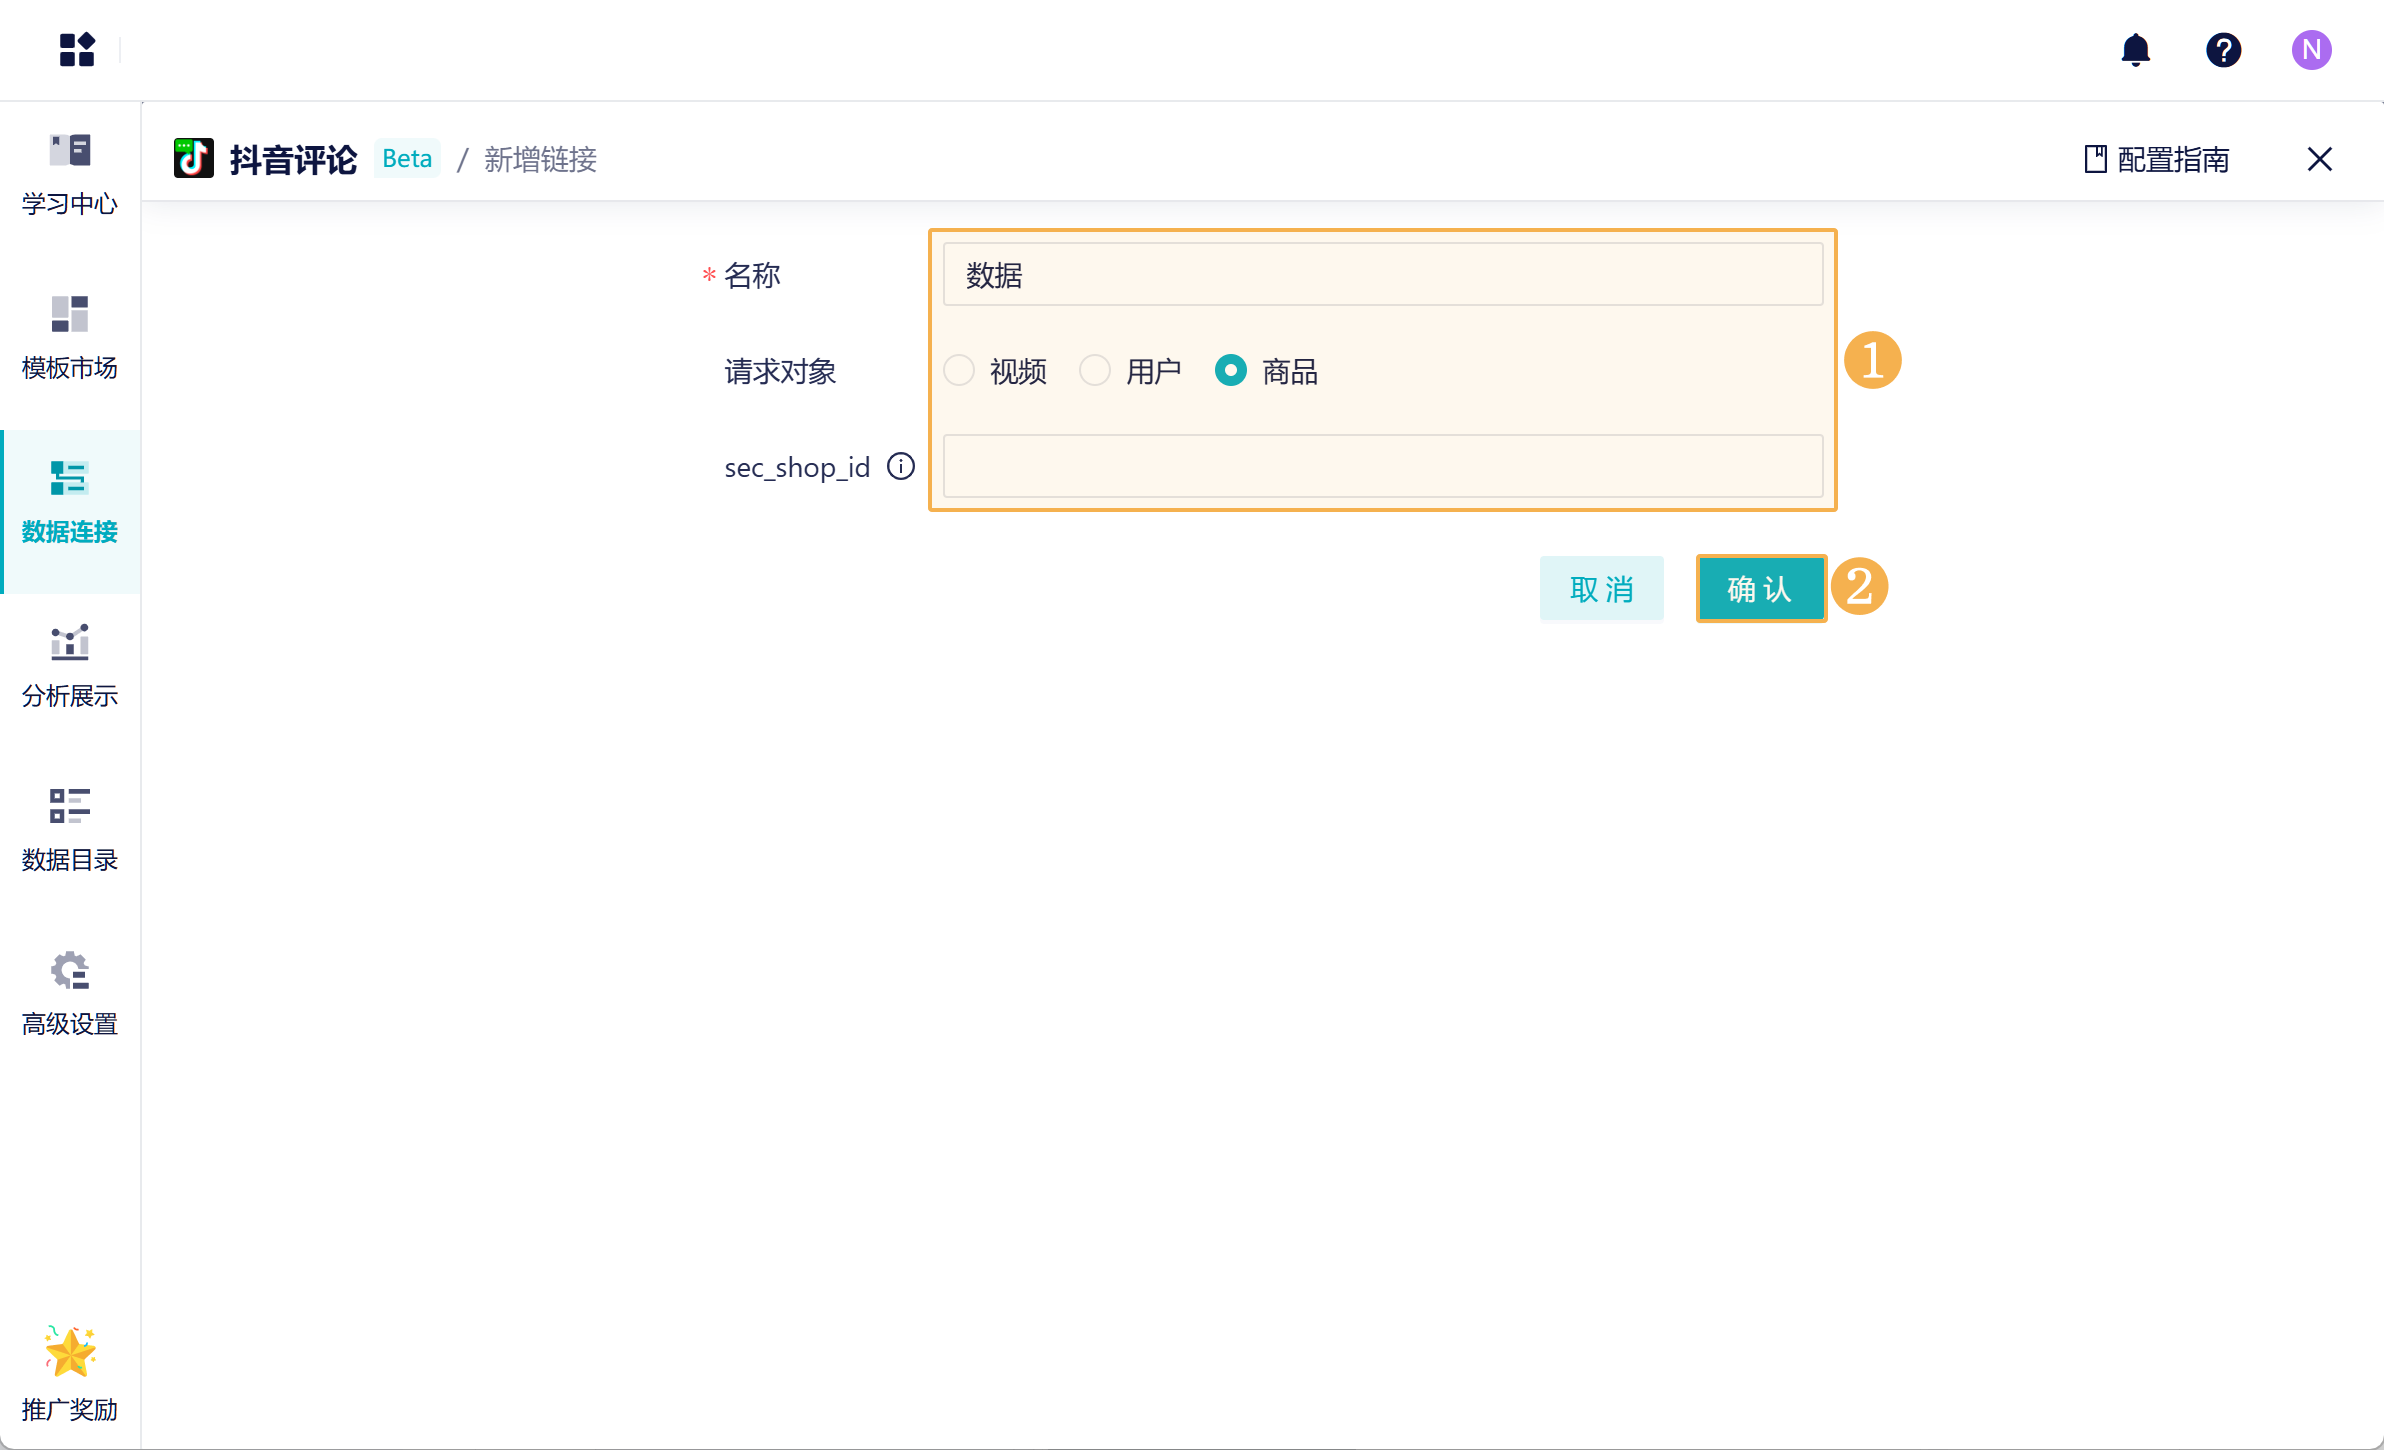Viewport: 2384px width, 1450px height.
Task: Open the notifications bell
Action: [2135, 49]
